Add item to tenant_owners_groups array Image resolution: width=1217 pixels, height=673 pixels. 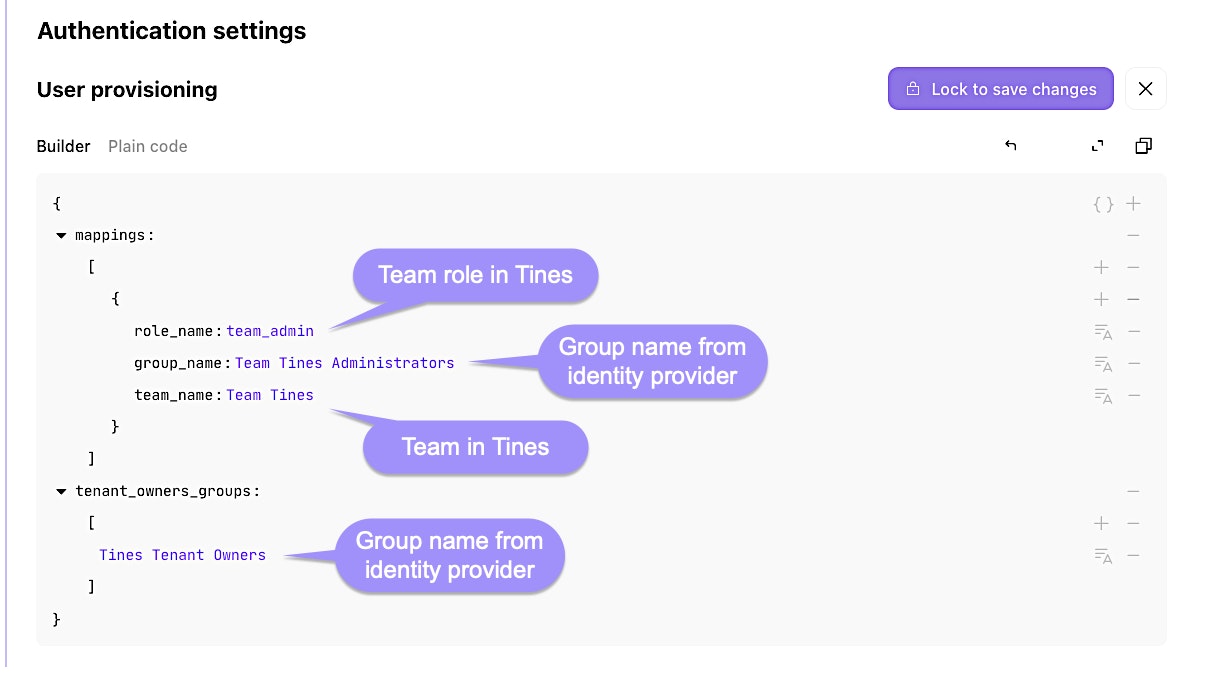click(1101, 524)
